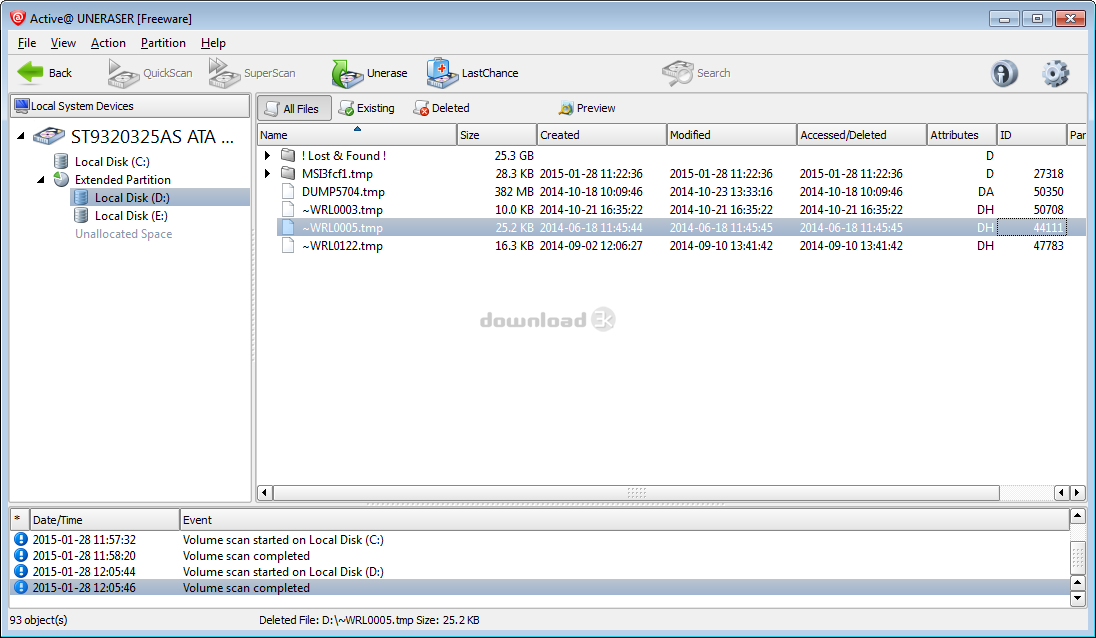
Task: Expand the ! Lost & Found ! folder
Action: [267, 155]
